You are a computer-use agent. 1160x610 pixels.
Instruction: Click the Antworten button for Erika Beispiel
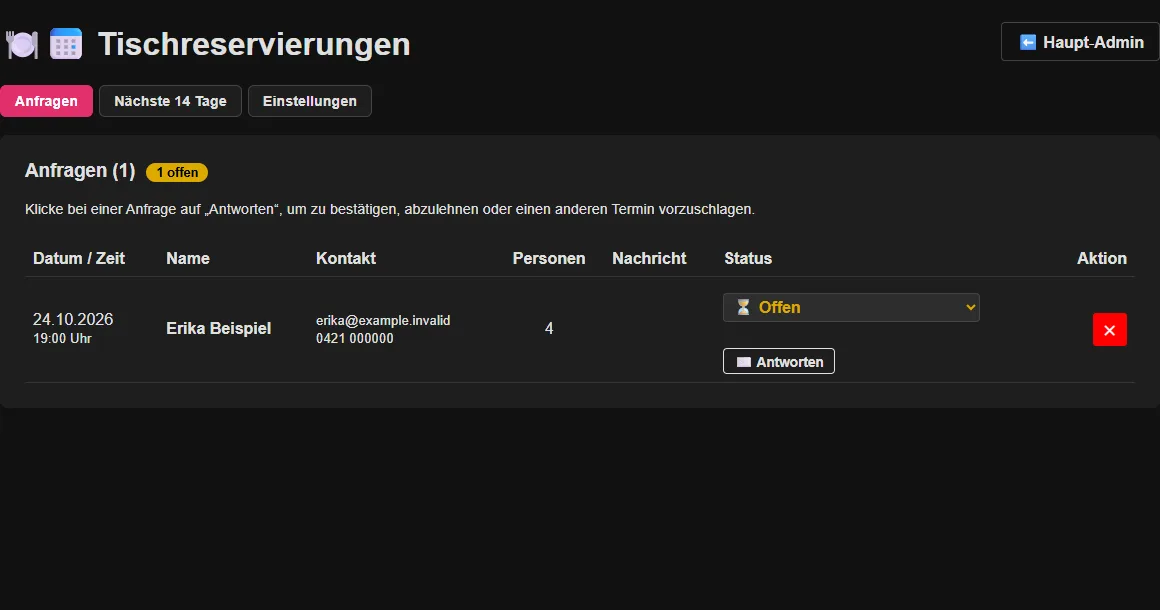[778, 362]
